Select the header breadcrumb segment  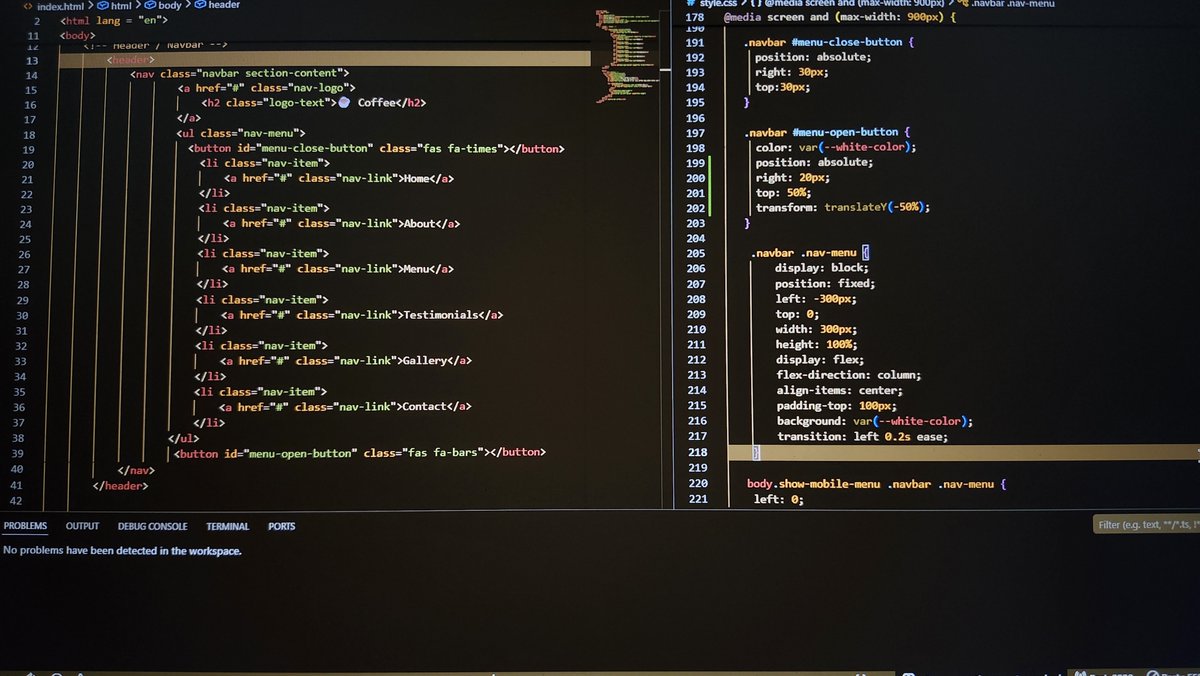pos(224,5)
